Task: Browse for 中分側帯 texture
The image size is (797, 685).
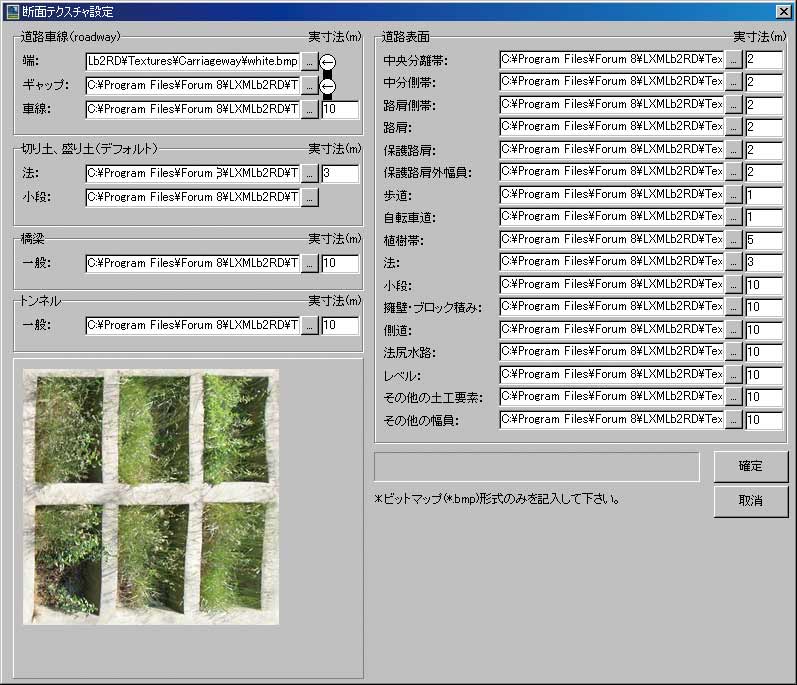Action: (733, 82)
